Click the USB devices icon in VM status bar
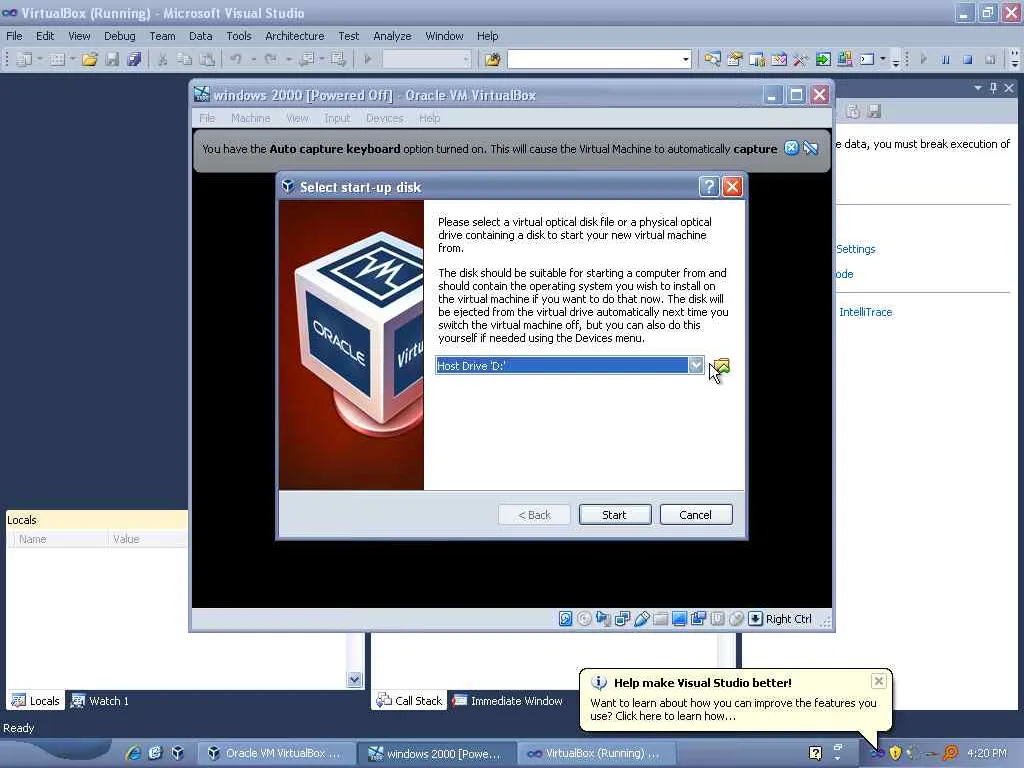This screenshot has width=1024, height=768. click(641, 618)
